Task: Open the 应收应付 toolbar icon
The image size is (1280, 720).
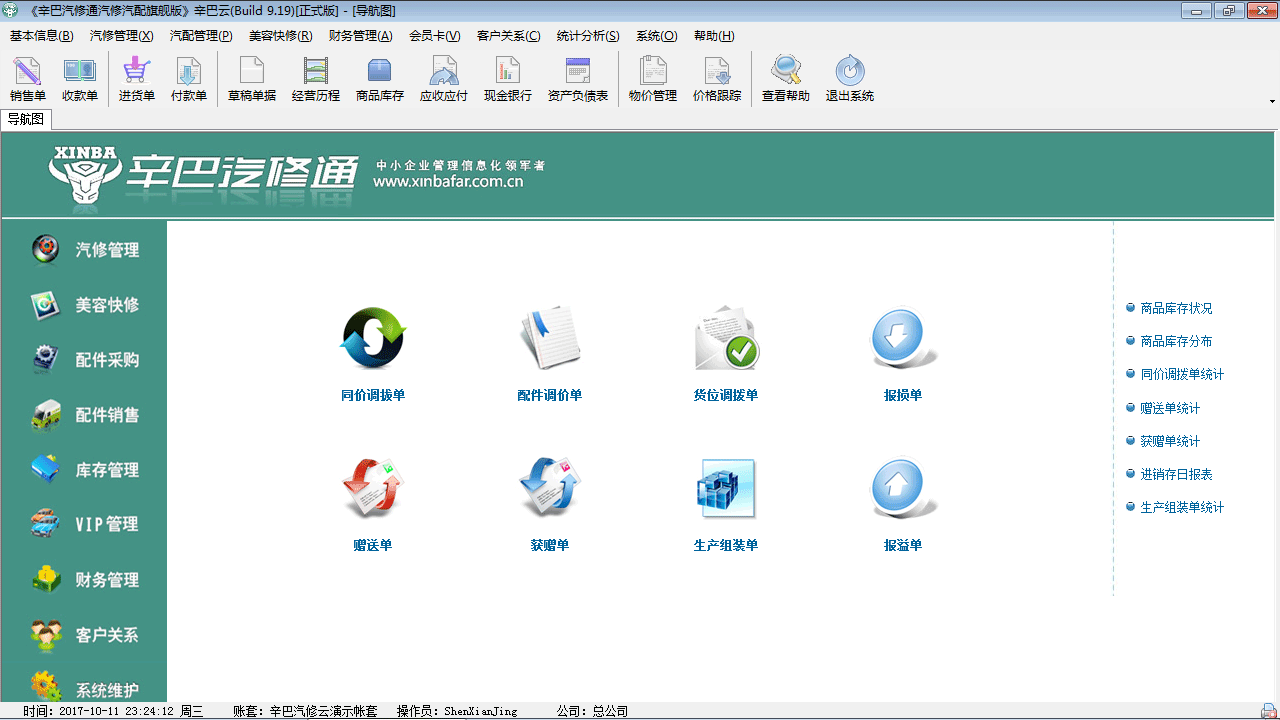Action: coord(444,79)
